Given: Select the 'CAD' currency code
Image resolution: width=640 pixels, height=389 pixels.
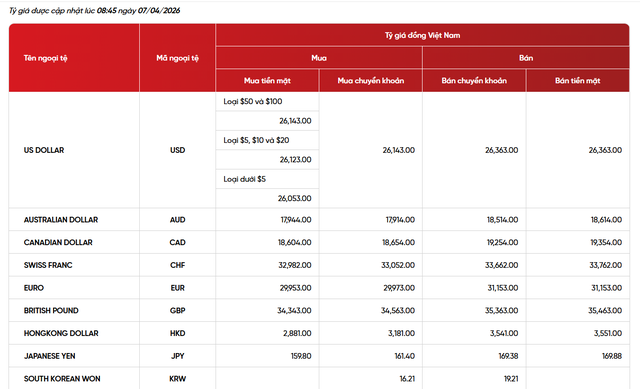Looking at the screenshot, I should (178, 242).
